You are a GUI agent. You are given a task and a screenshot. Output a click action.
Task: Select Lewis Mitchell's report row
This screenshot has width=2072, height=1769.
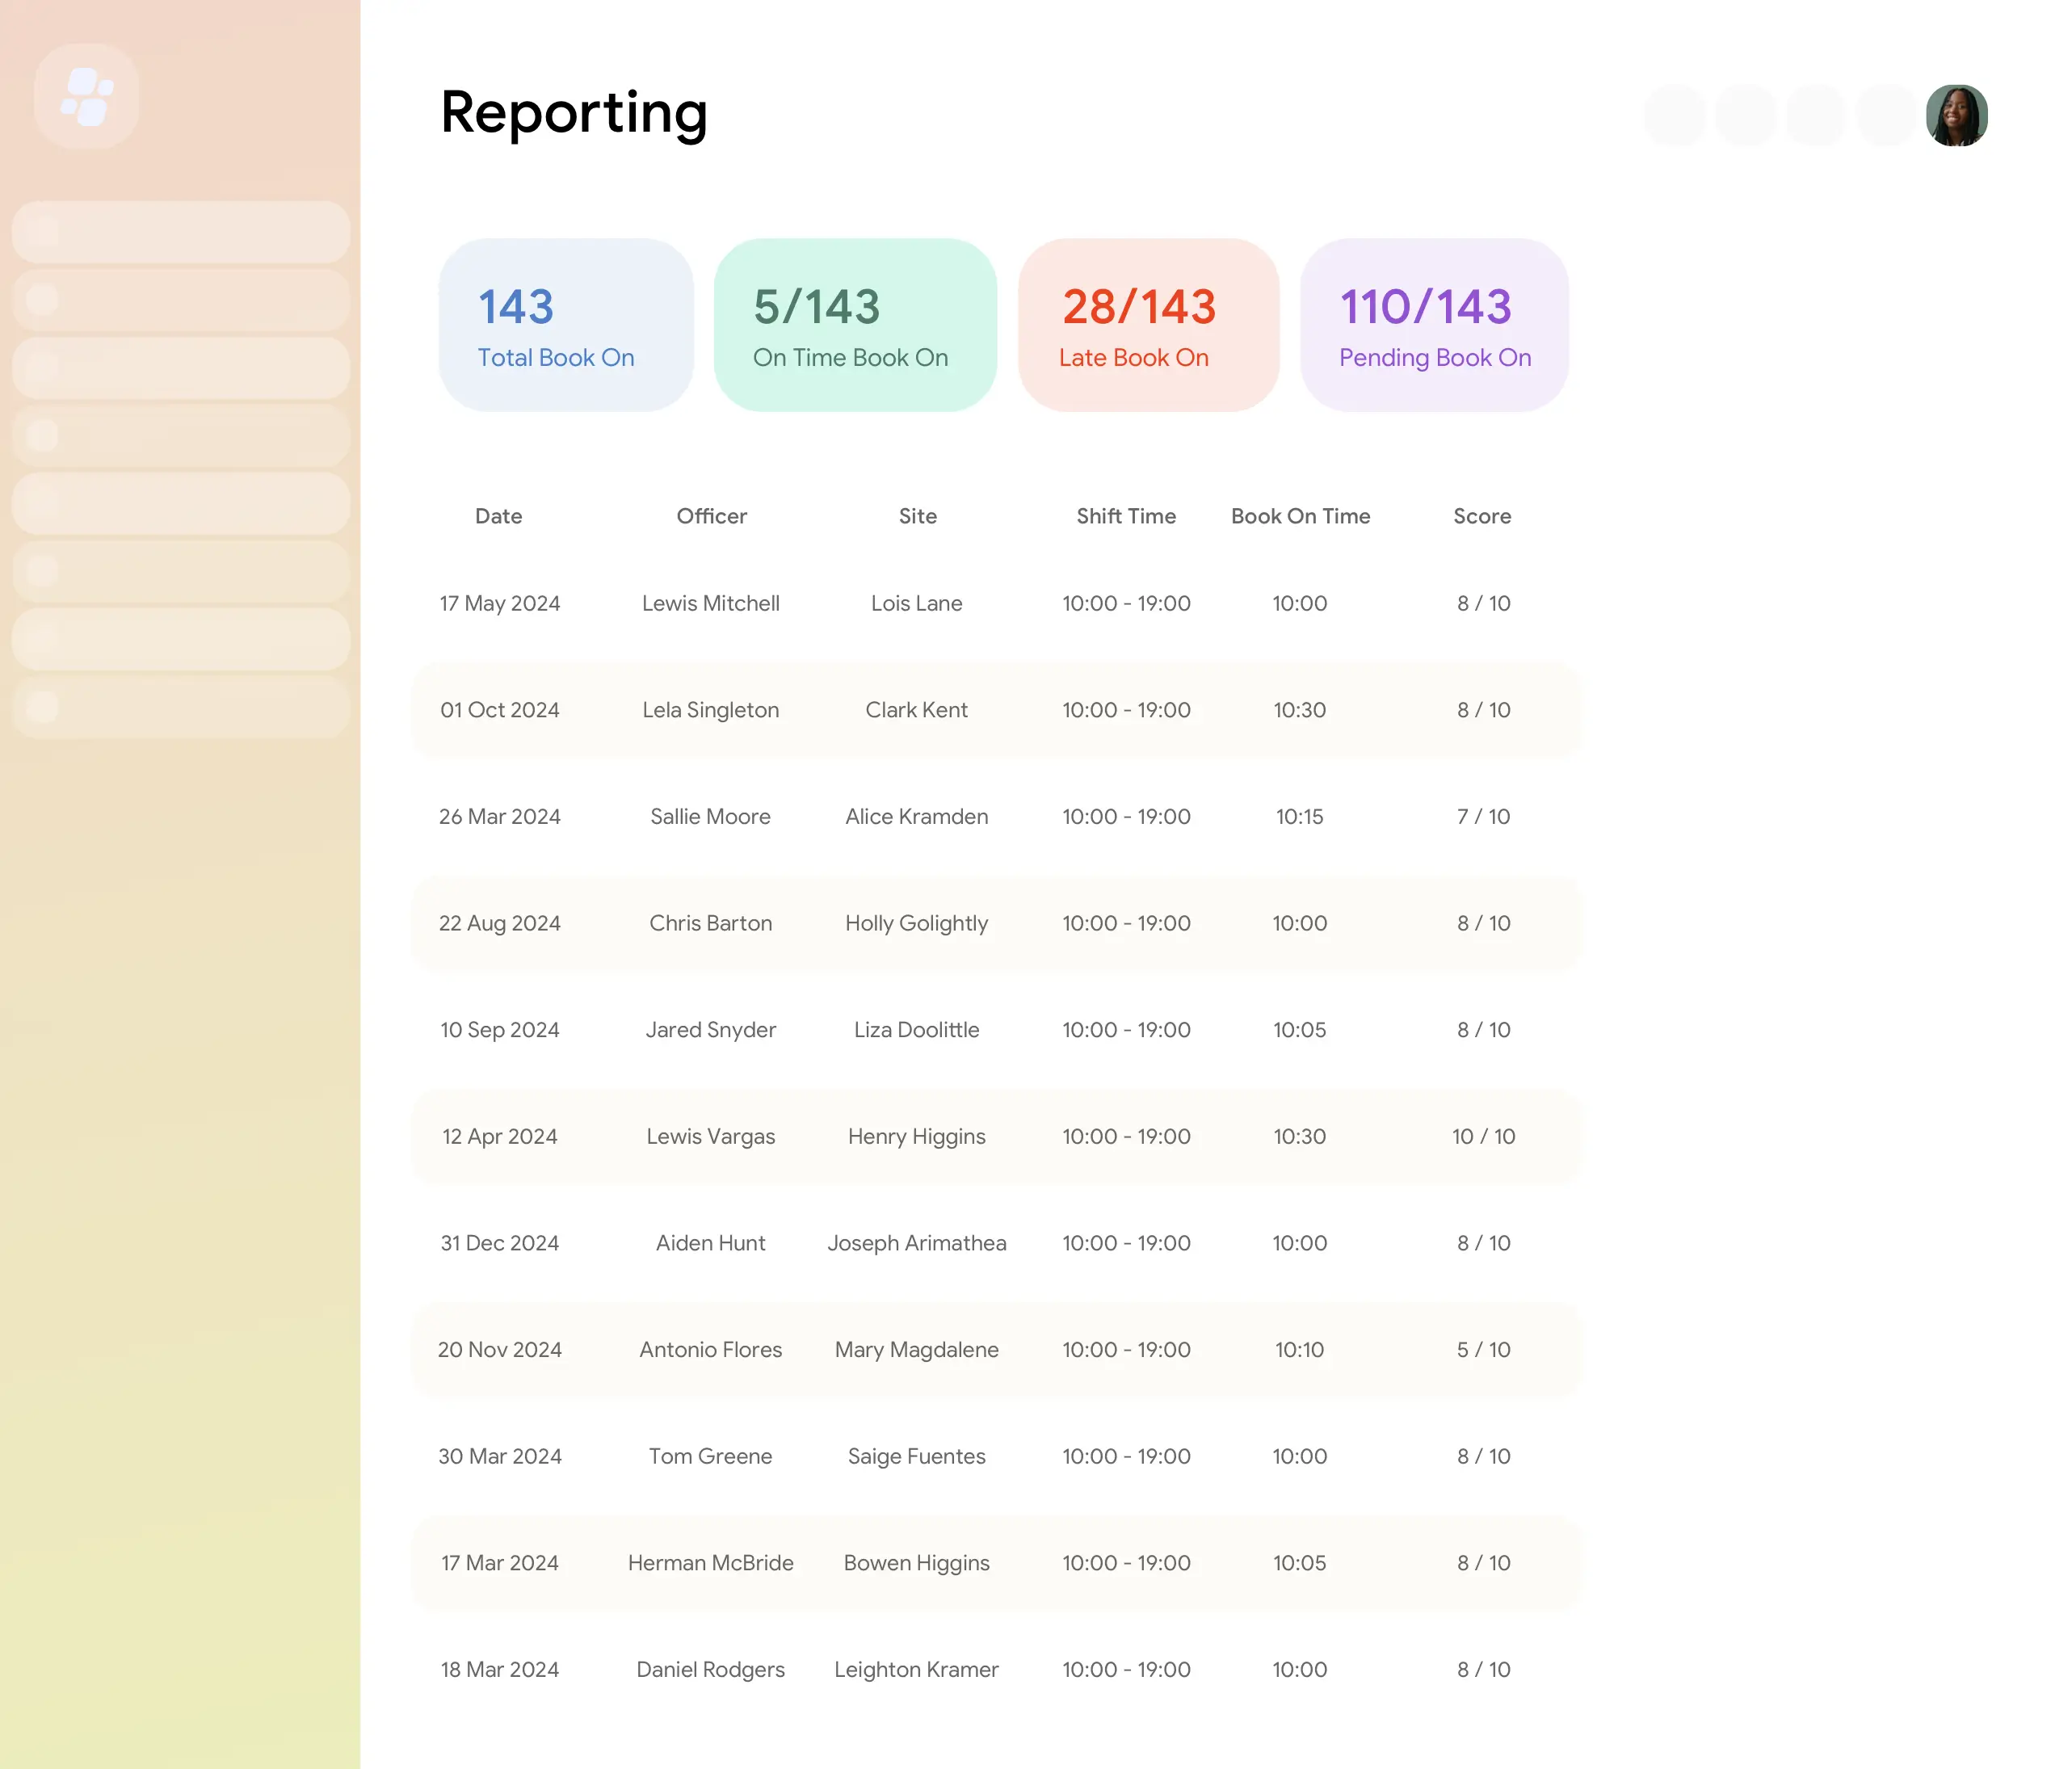click(995, 603)
